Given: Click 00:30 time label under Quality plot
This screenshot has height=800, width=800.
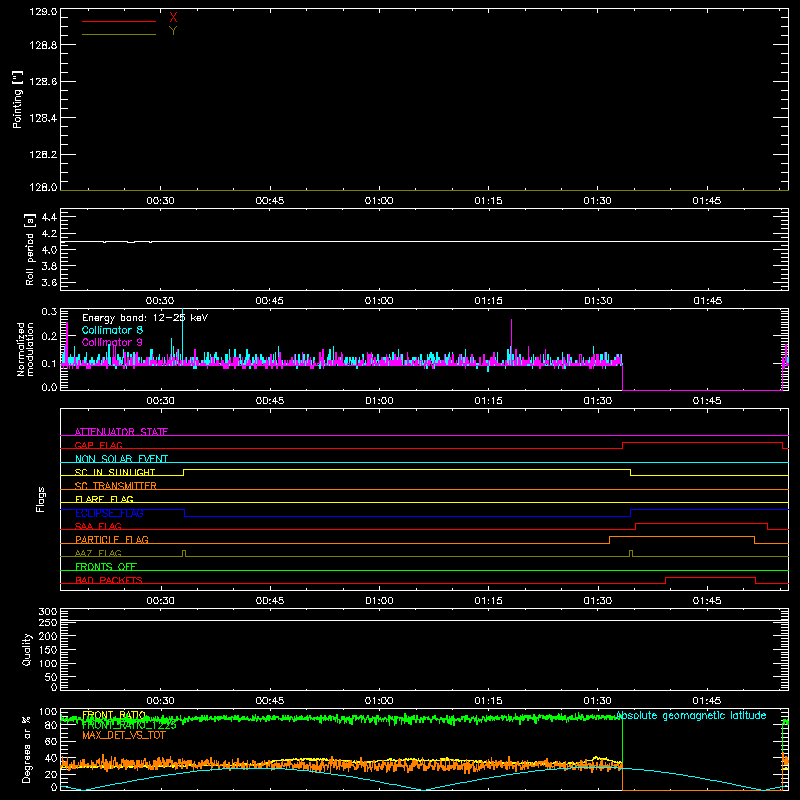Looking at the screenshot, I should pos(160,701).
